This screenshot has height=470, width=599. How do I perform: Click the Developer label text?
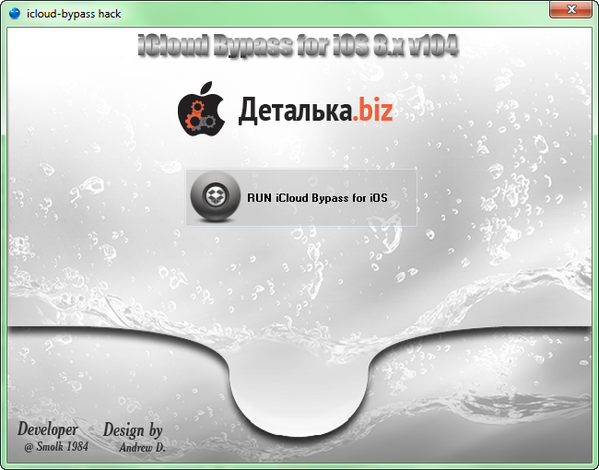(x=48, y=429)
